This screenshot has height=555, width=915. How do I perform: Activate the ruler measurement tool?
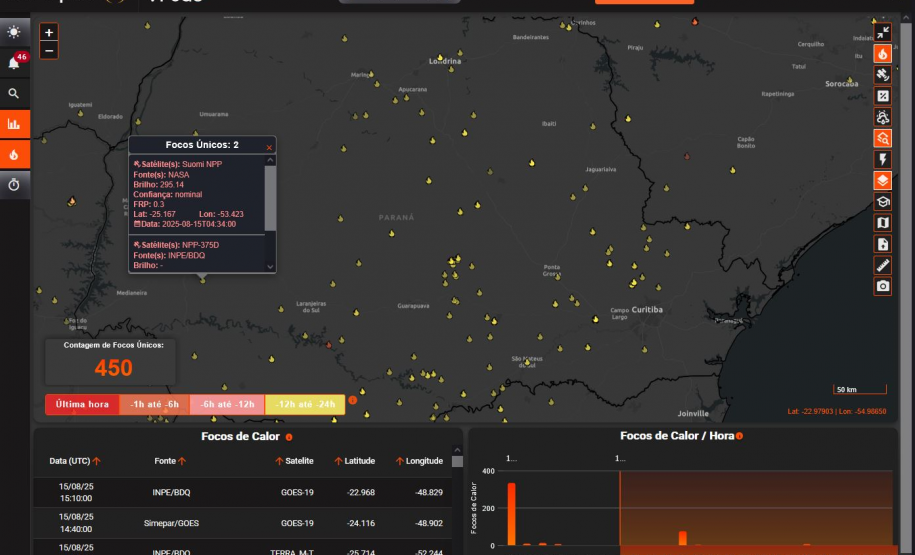(x=883, y=265)
